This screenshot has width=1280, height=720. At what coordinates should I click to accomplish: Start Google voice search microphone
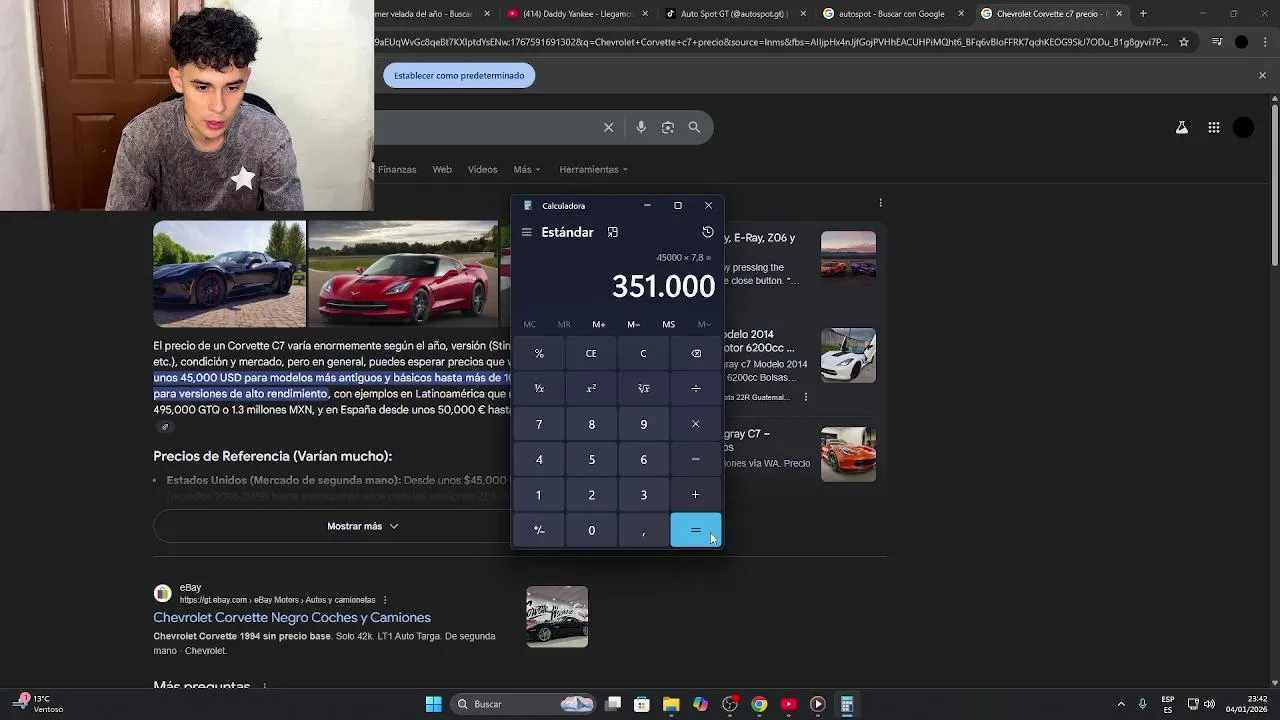[641, 127]
